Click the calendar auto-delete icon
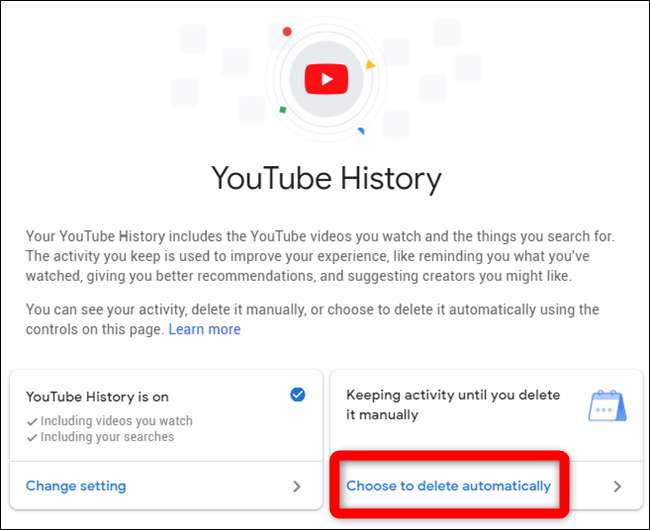This screenshot has width=650, height=530. [607, 405]
